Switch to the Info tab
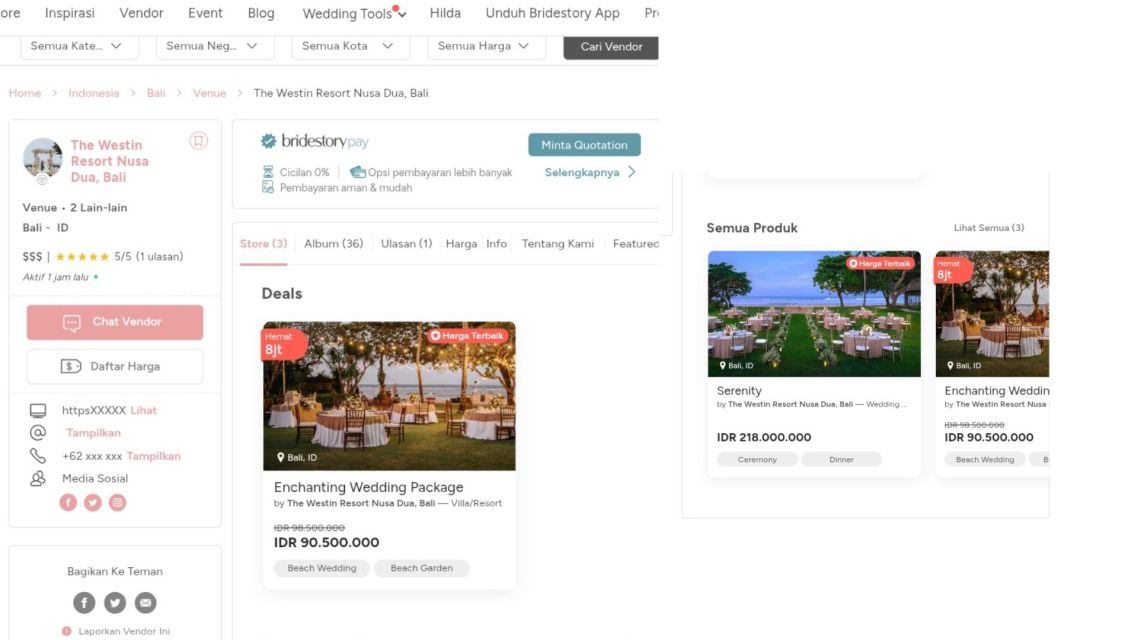This screenshot has height=640, width=1138. 496,244
